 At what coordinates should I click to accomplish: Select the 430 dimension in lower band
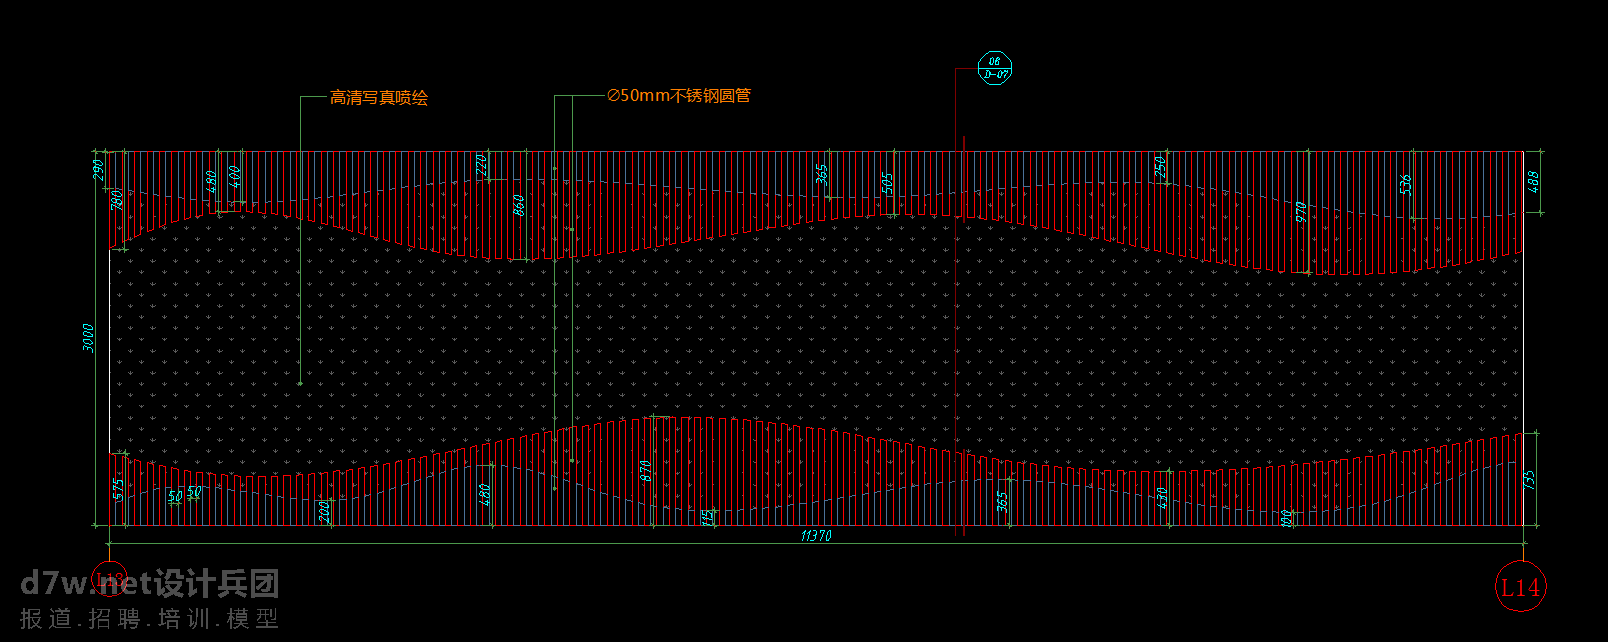pyautogui.click(x=1162, y=497)
